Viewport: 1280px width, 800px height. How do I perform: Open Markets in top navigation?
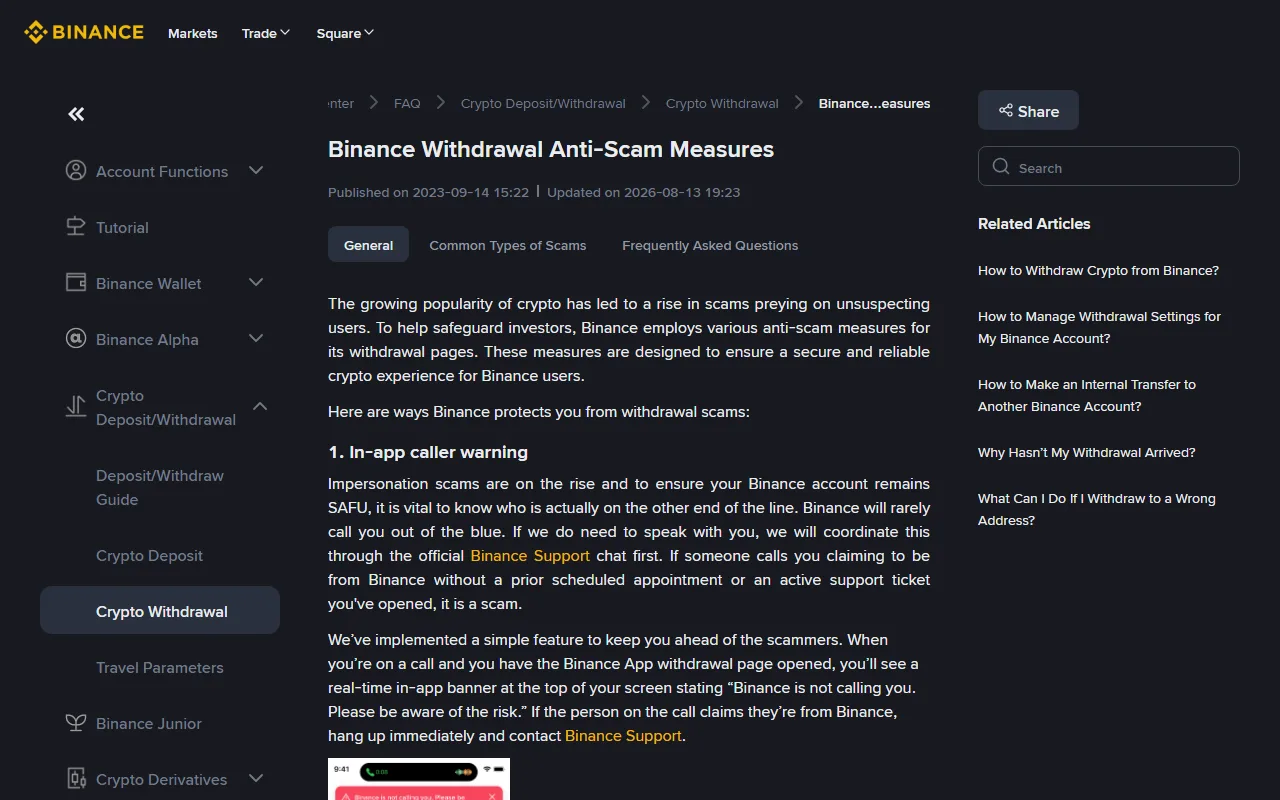[x=193, y=33]
